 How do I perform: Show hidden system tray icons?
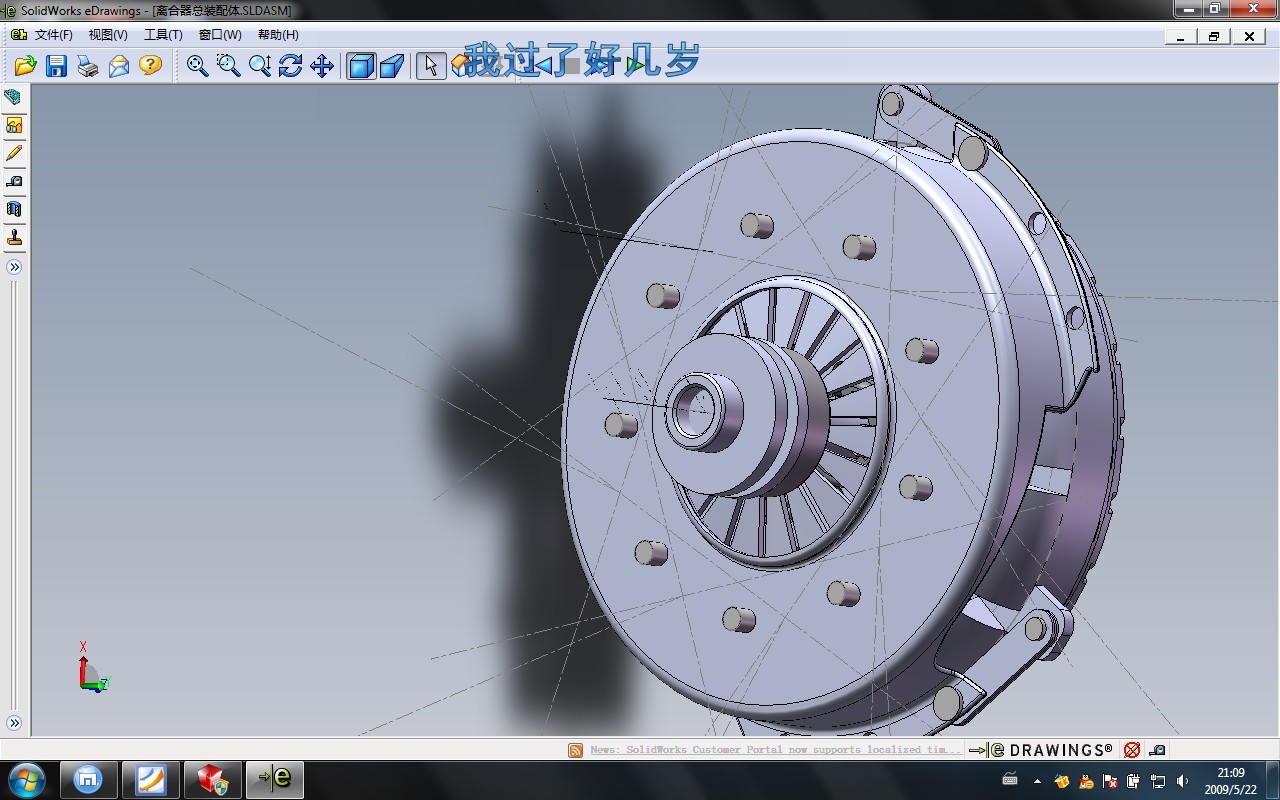pyautogui.click(x=1037, y=780)
